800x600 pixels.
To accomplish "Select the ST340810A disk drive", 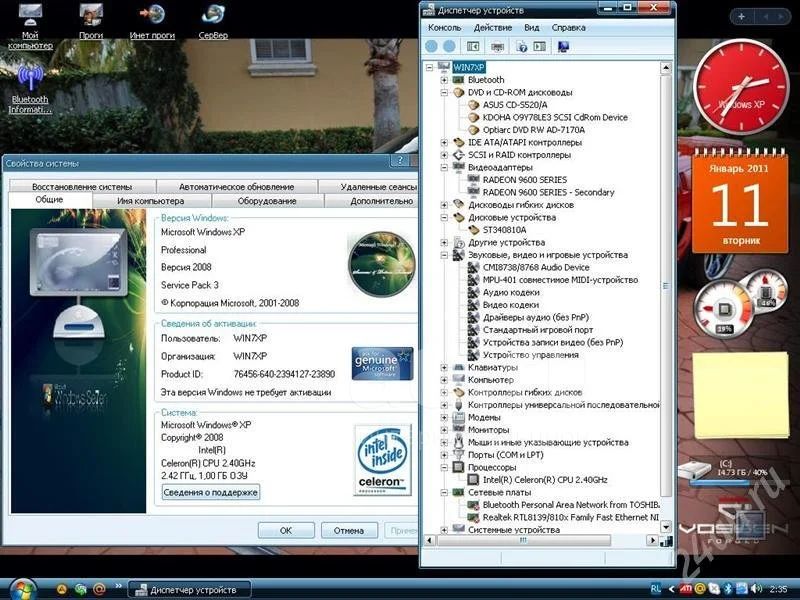I will click(x=505, y=230).
